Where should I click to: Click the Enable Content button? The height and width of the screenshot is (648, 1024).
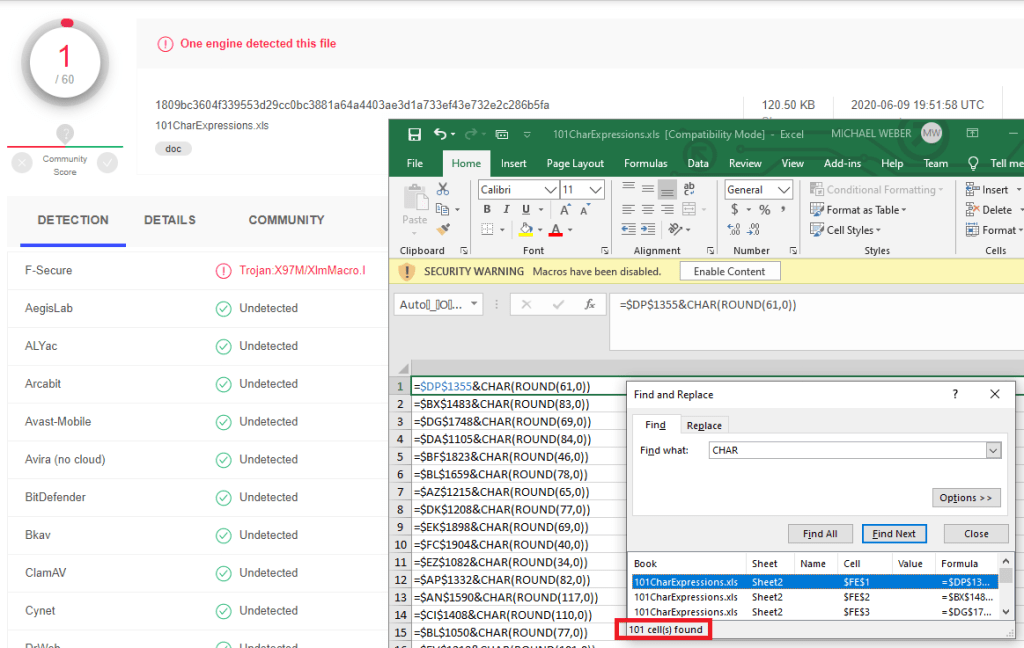pos(729,271)
